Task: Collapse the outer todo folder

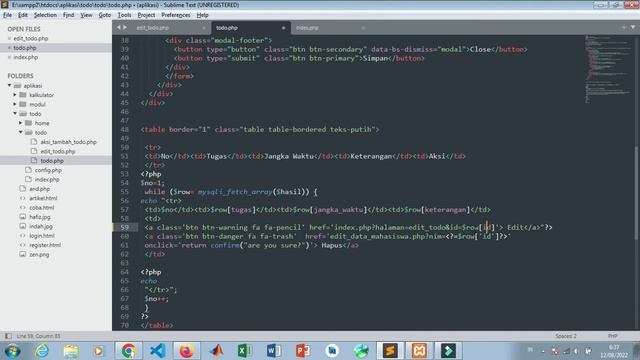Action: 15,113
